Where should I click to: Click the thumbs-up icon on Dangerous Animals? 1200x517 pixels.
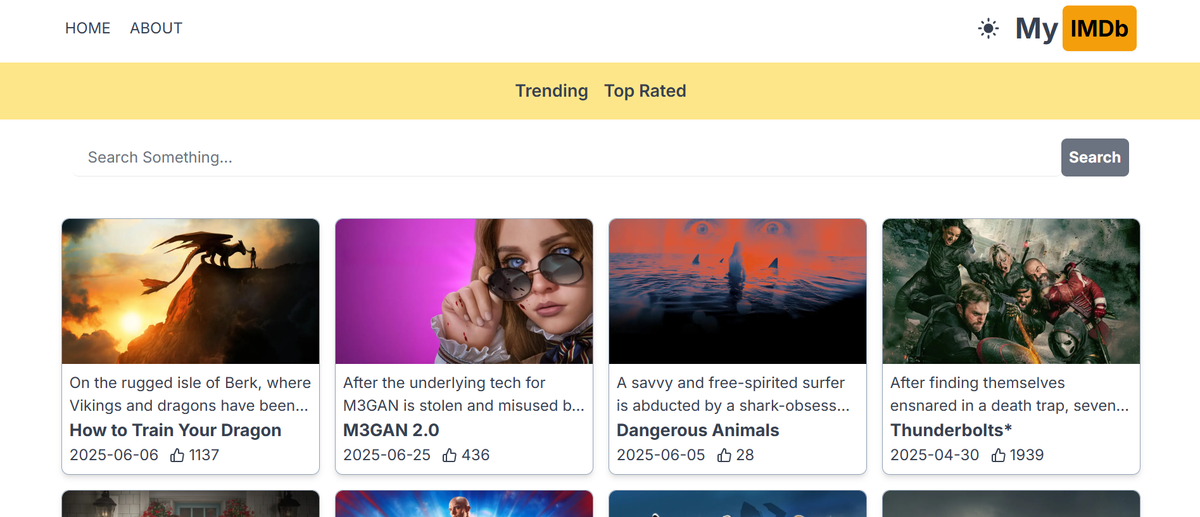tap(724, 455)
